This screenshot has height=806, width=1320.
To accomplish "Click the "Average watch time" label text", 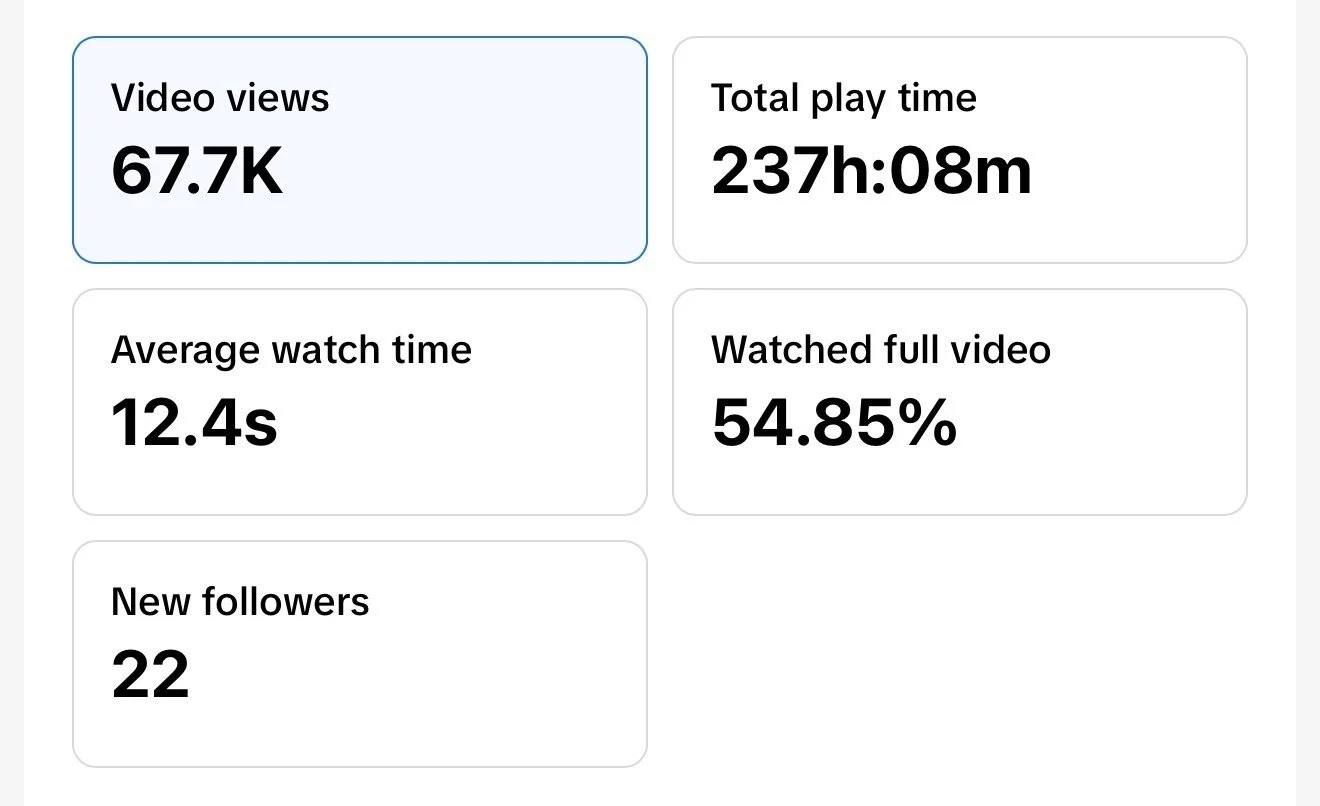I will [x=291, y=350].
